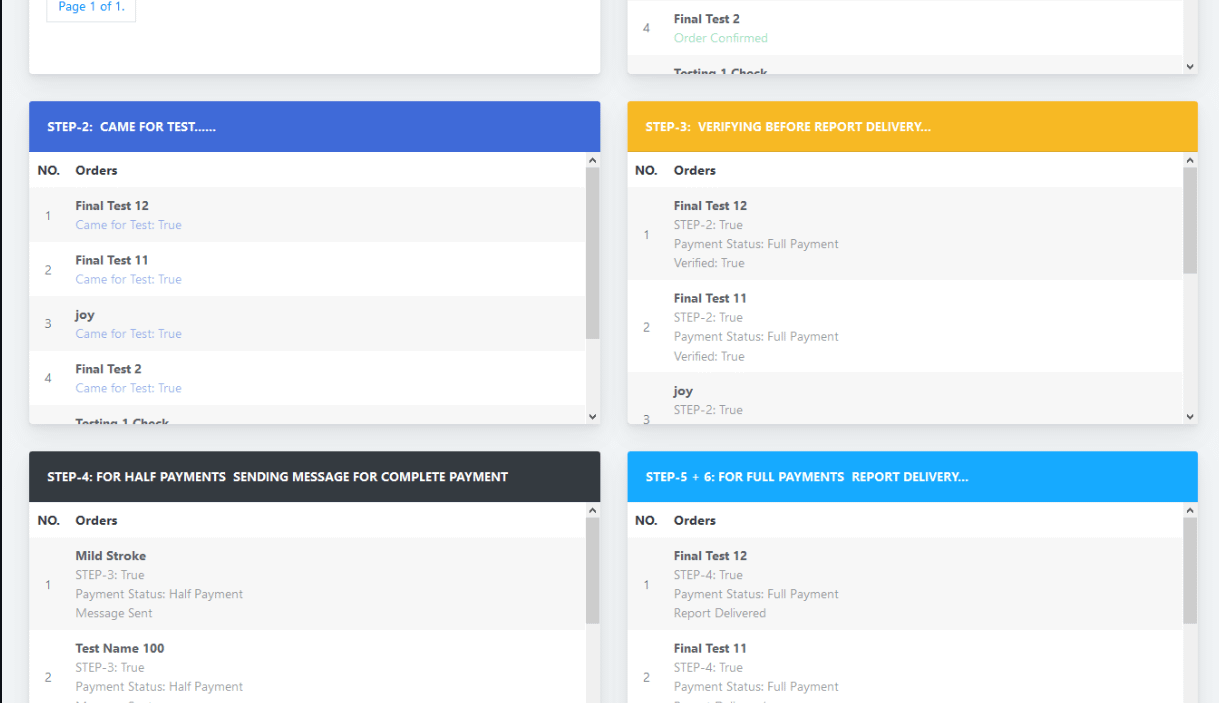Open 'Final Test 11' in the STEP-3 list
The height and width of the screenshot is (703, 1219).
click(710, 298)
